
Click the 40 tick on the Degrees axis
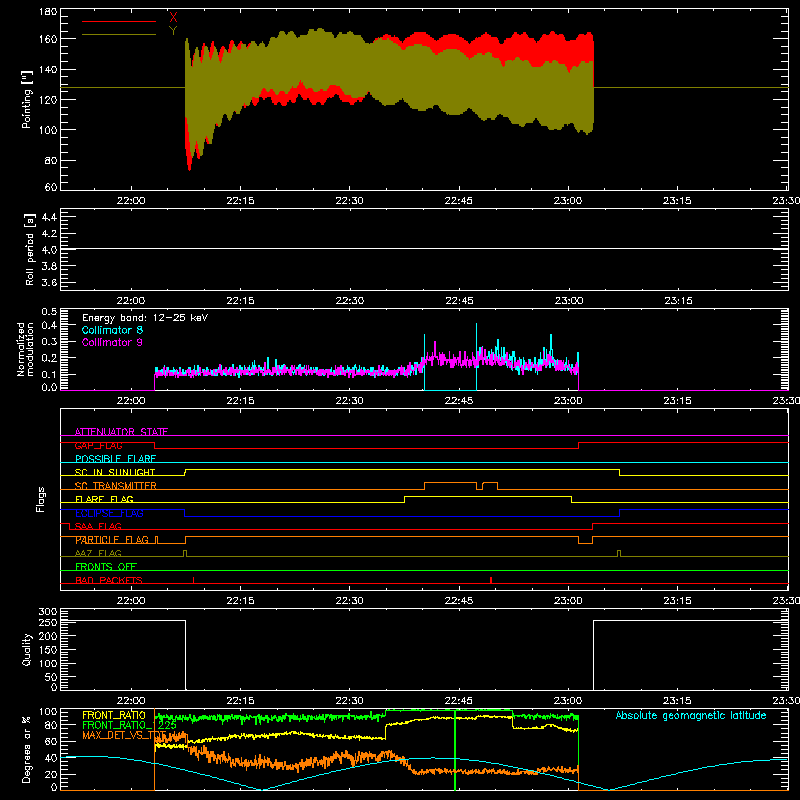coord(52,758)
